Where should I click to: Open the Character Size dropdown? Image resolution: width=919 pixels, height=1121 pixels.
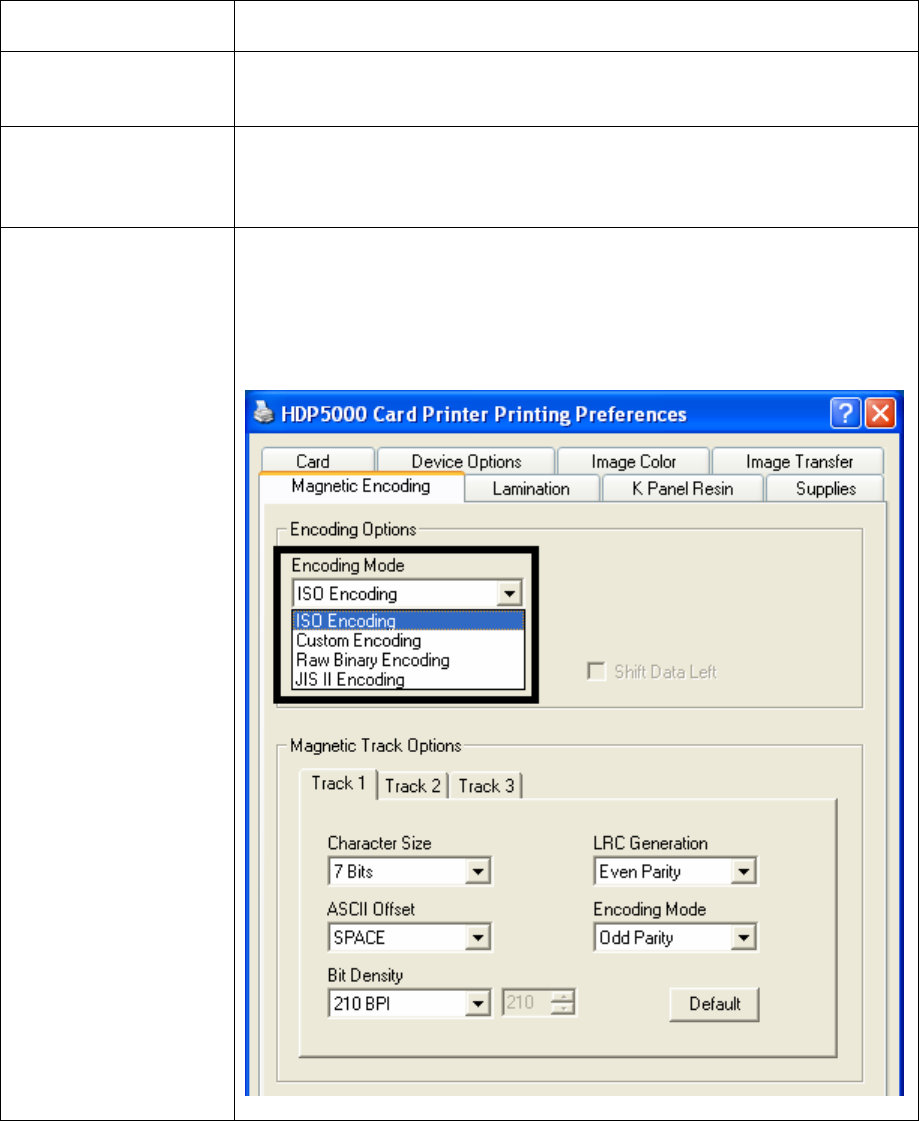(x=410, y=871)
